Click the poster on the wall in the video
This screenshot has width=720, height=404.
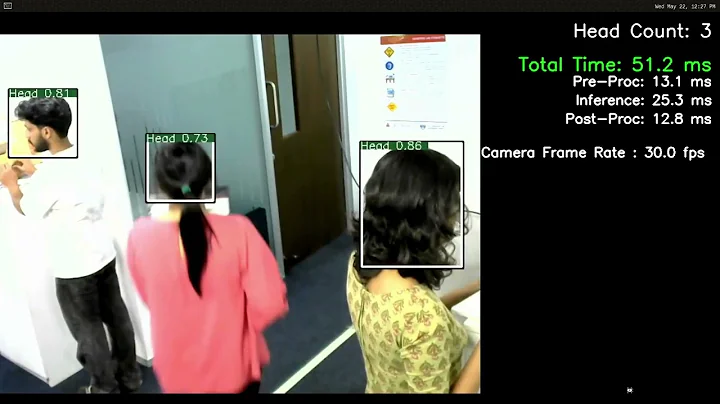(412, 83)
